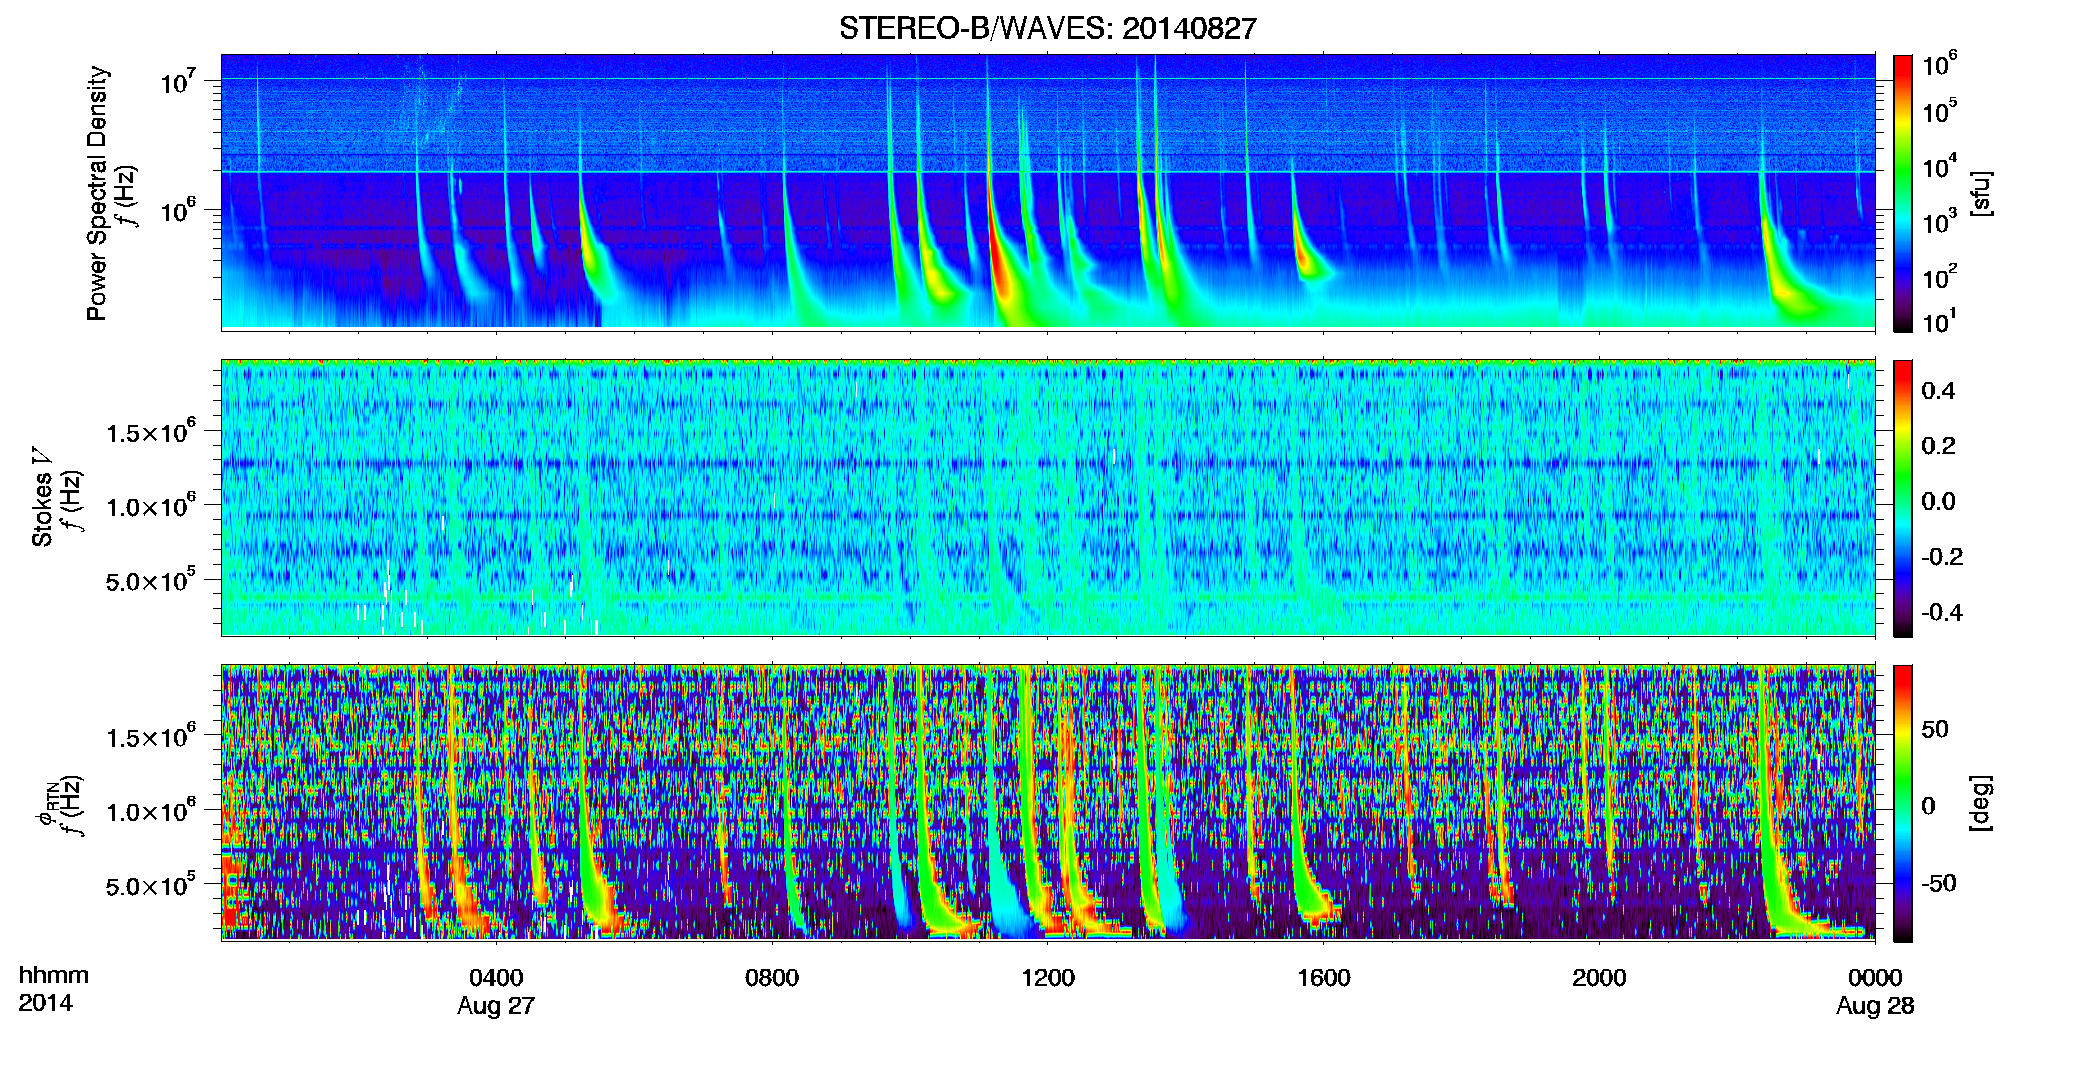Click the degrees colorbar of the bottom panel
The height and width of the screenshot is (1080, 2096).
click(x=1903, y=803)
